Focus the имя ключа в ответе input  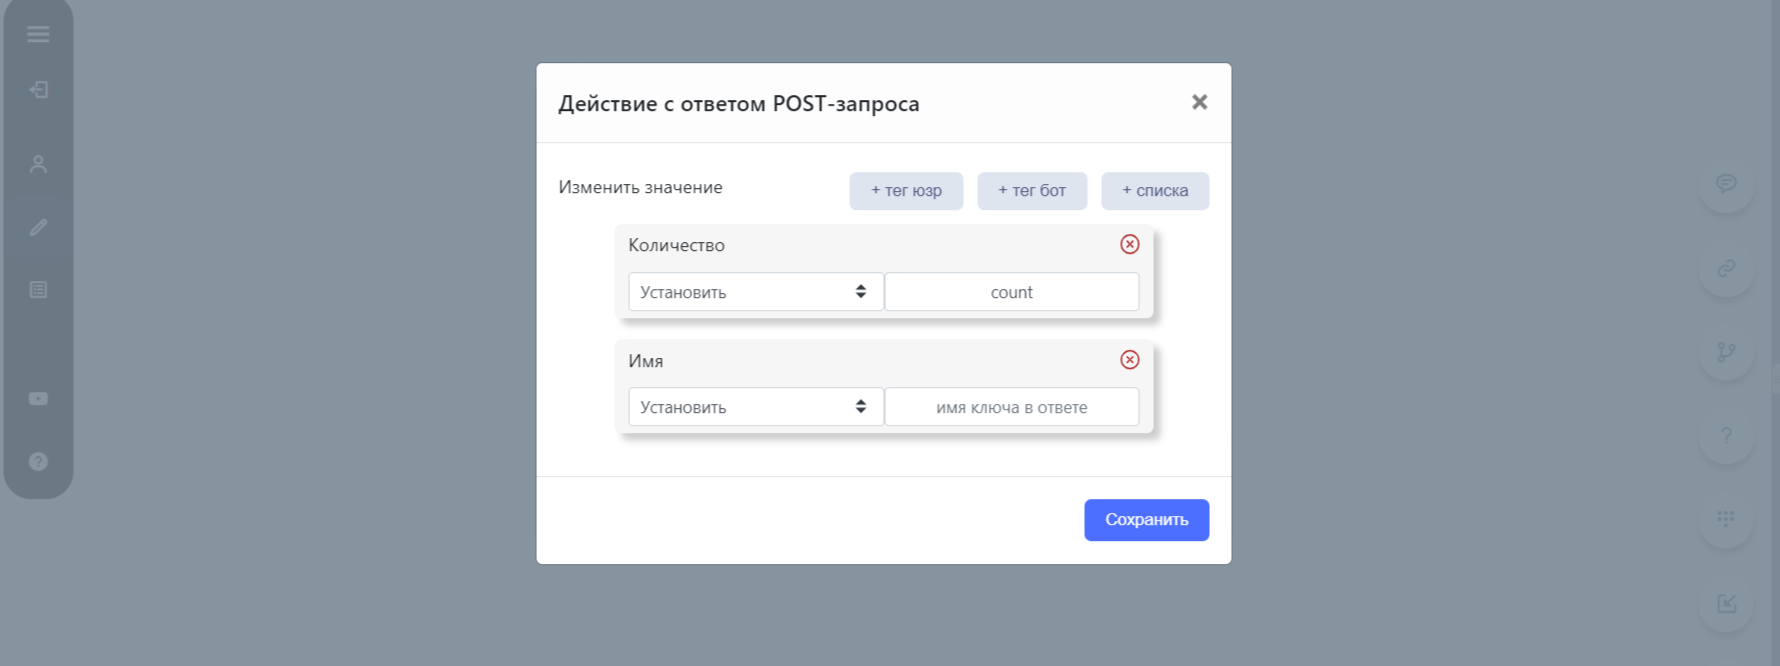tap(1012, 407)
